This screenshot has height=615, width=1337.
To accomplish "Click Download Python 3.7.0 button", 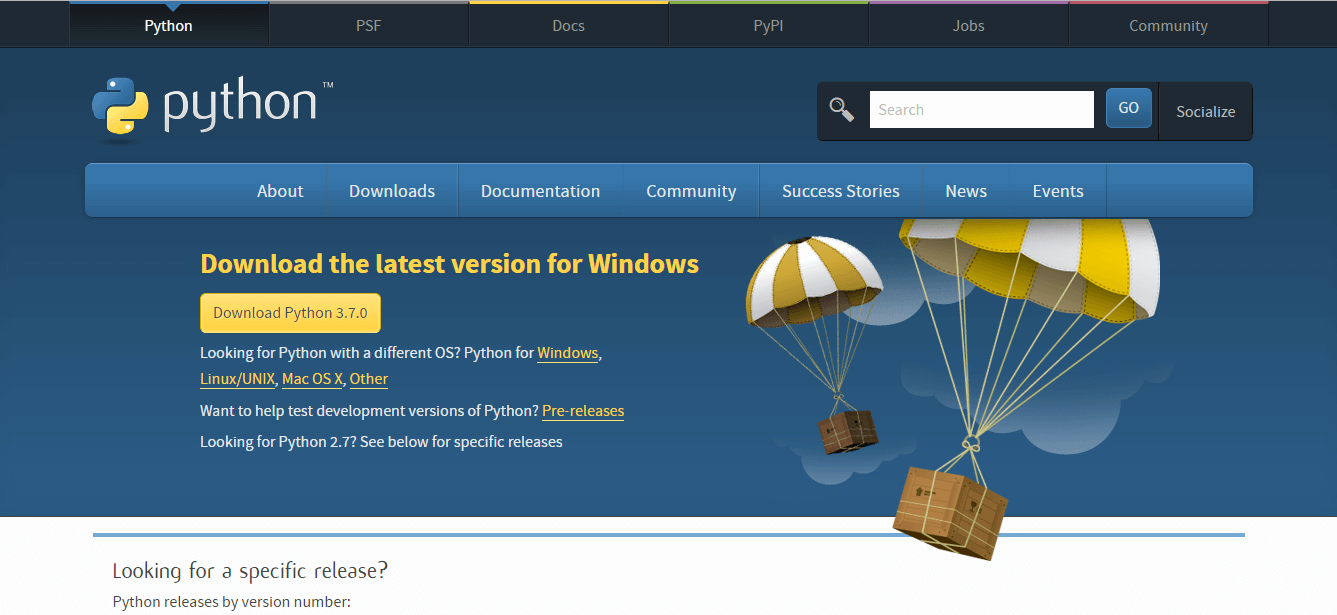I will (290, 313).
